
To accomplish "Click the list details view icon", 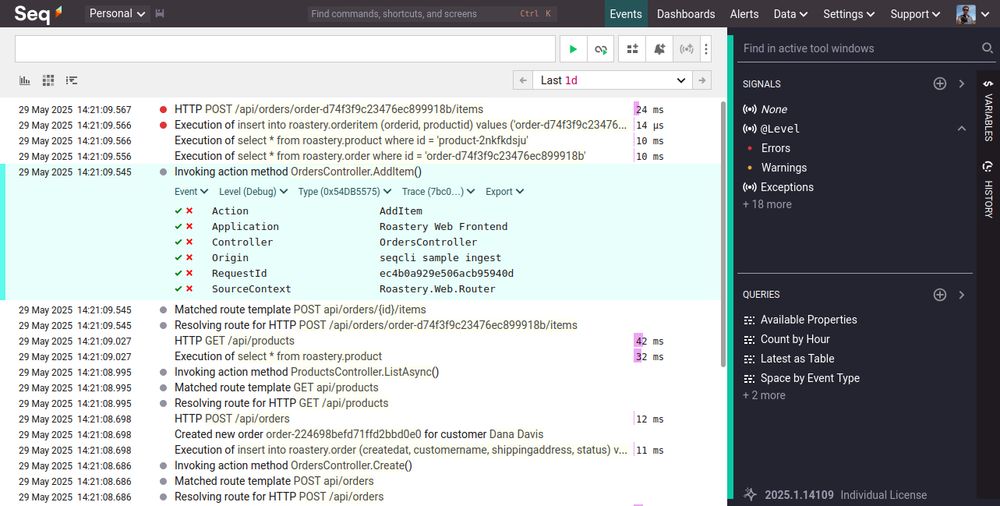I will (x=71, y=80).
